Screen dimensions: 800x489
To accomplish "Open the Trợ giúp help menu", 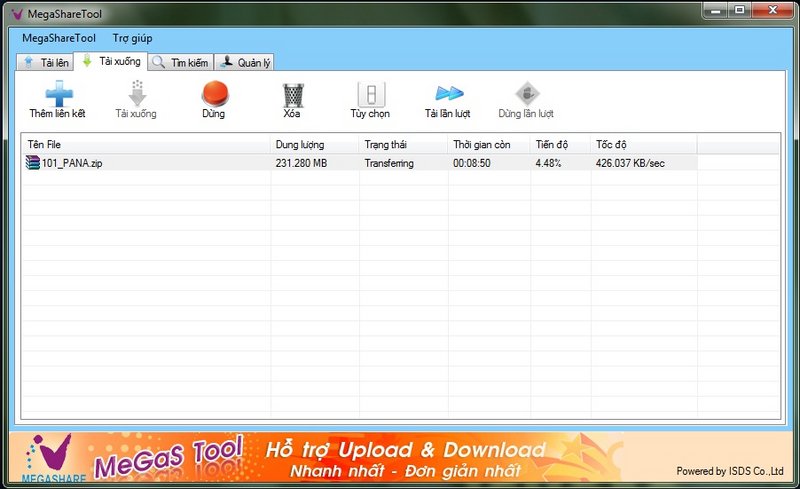I will (133, 38).
